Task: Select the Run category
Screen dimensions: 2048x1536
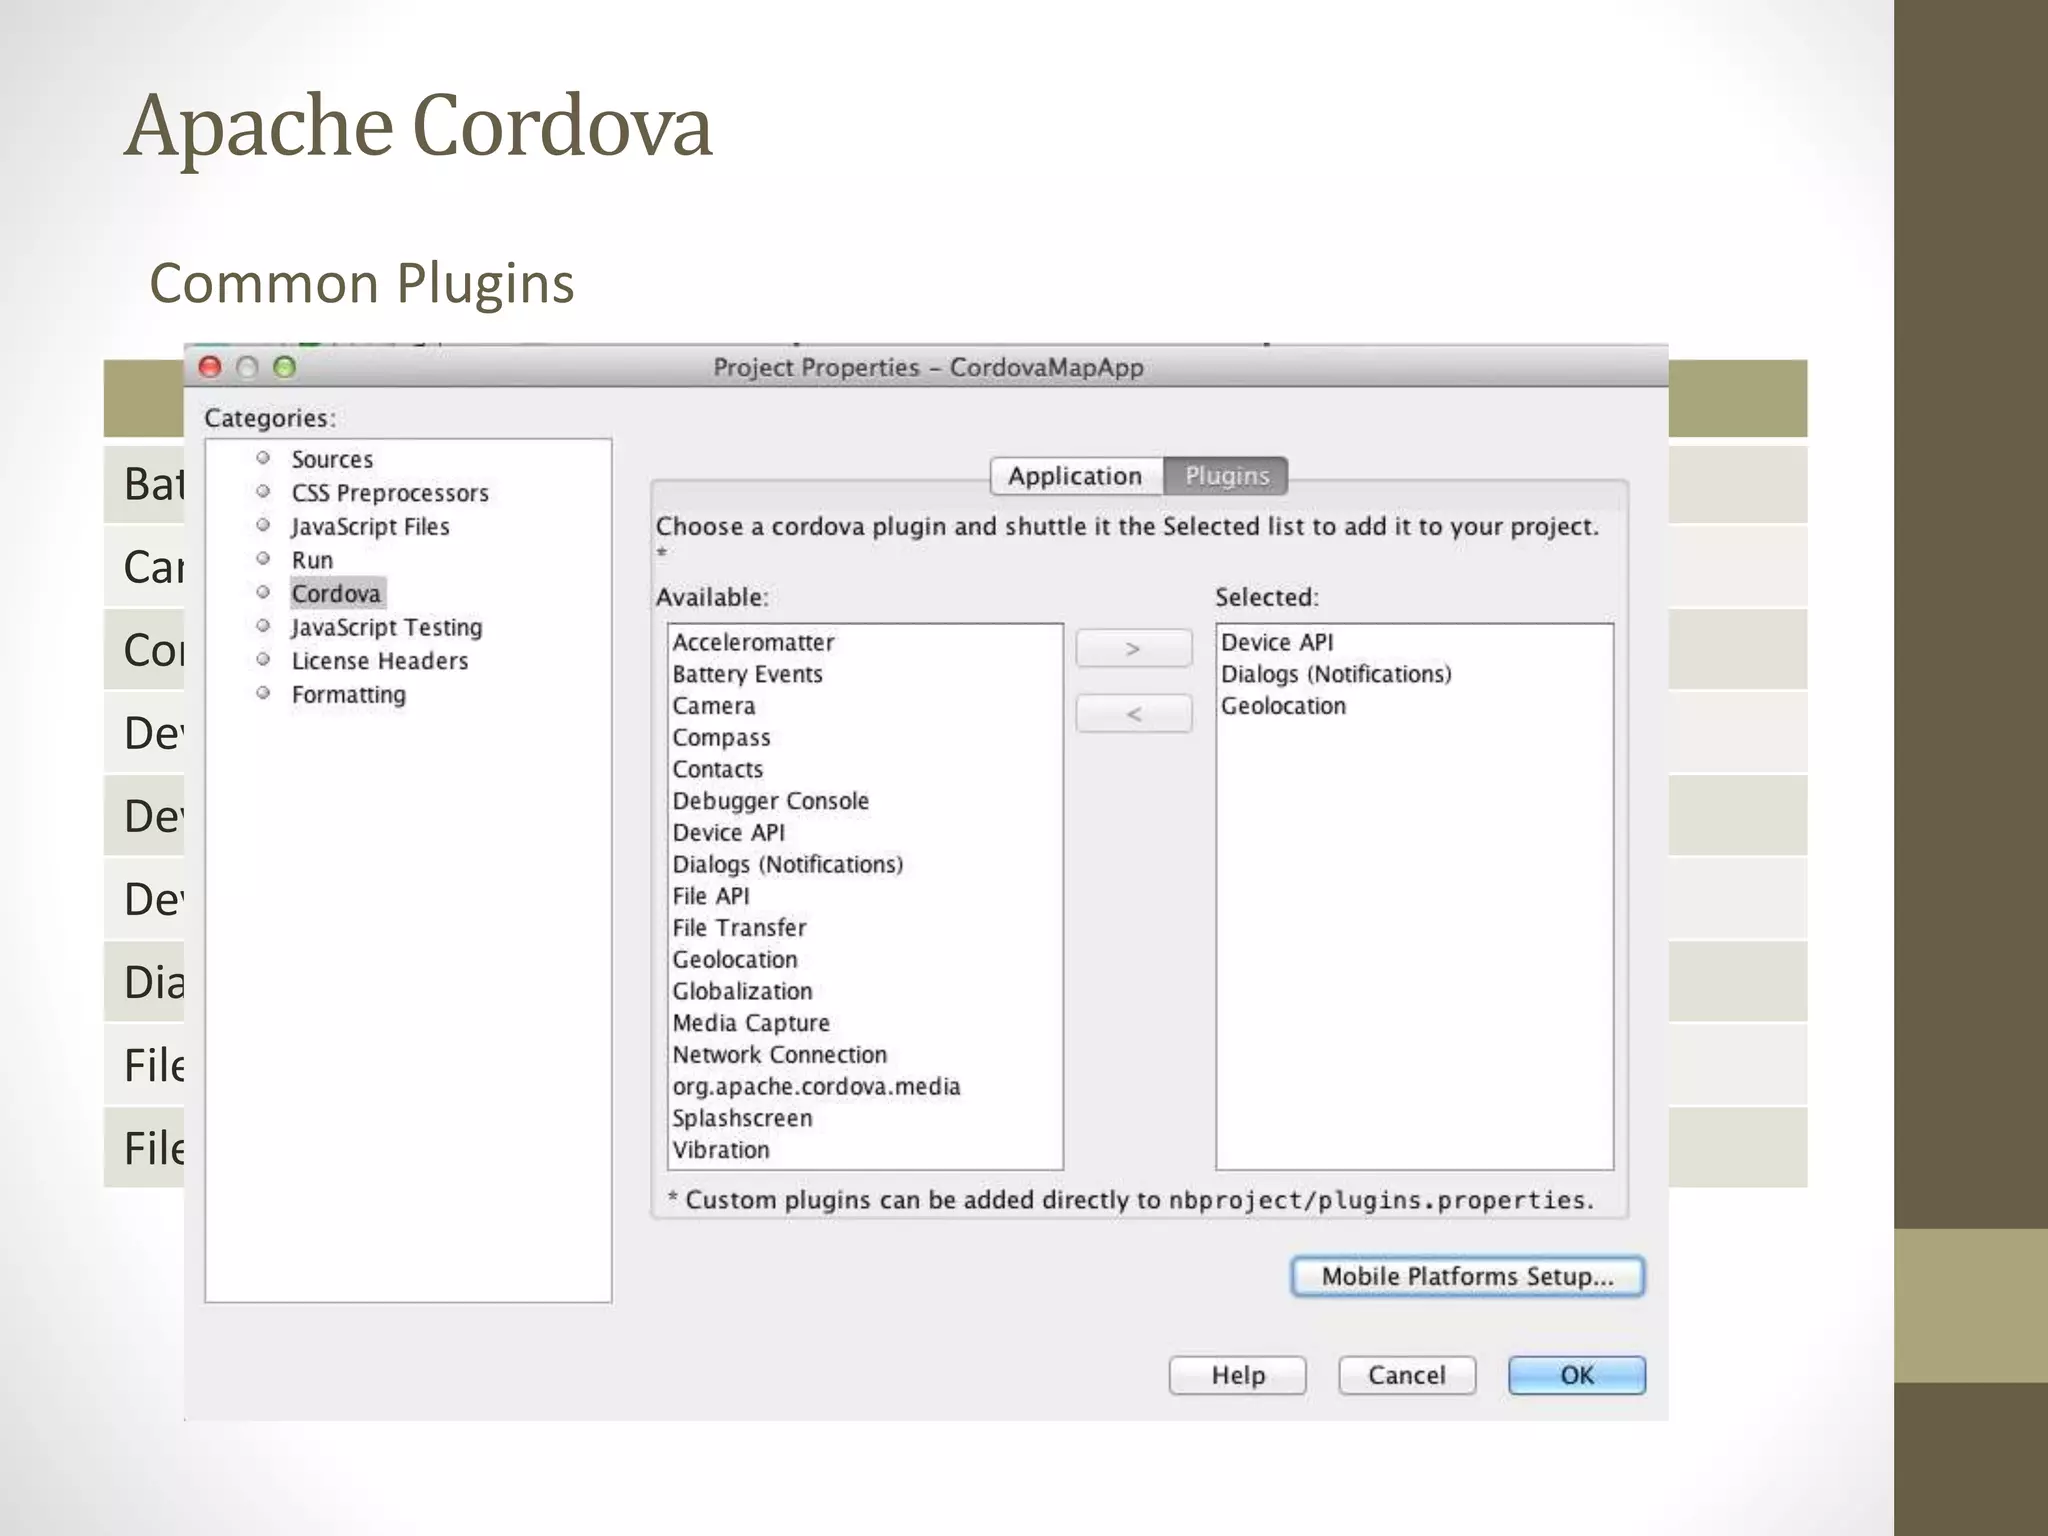Action: [312, 560]
